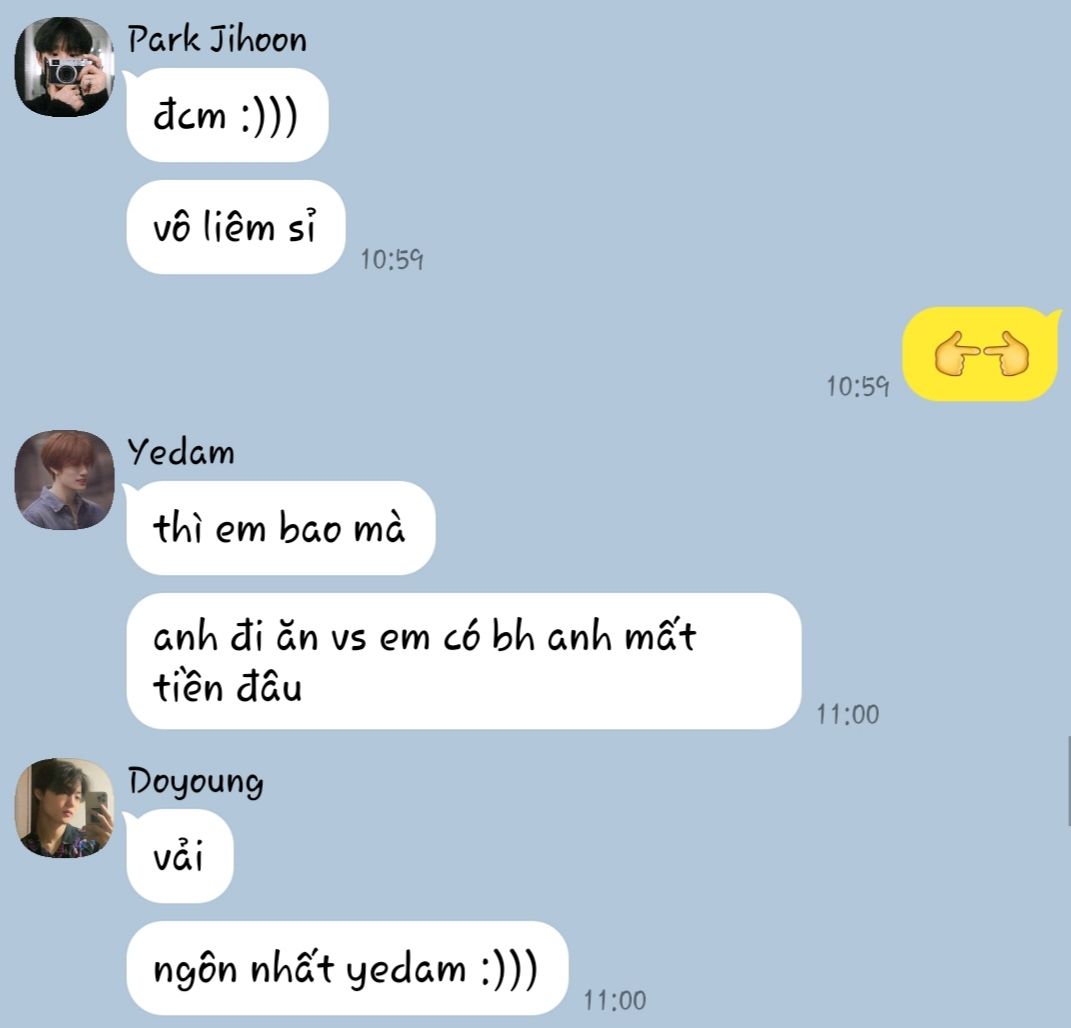Viewport: 1071px width, 1028px height.
Task: Open Yedam's profile avatar
Action: coord(64,480)
